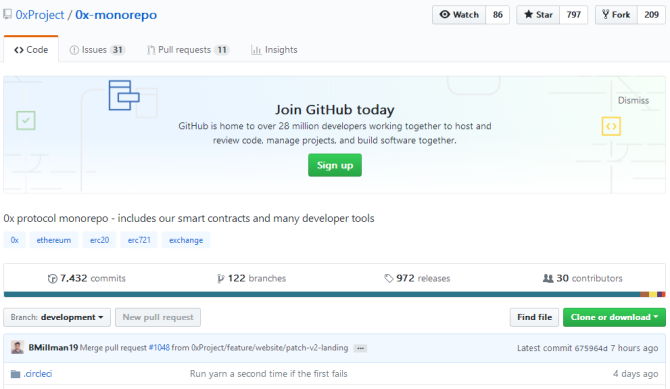670x389 pixels.
Task: Click BMillman19's avatar thumbnail
Action: 18,348
